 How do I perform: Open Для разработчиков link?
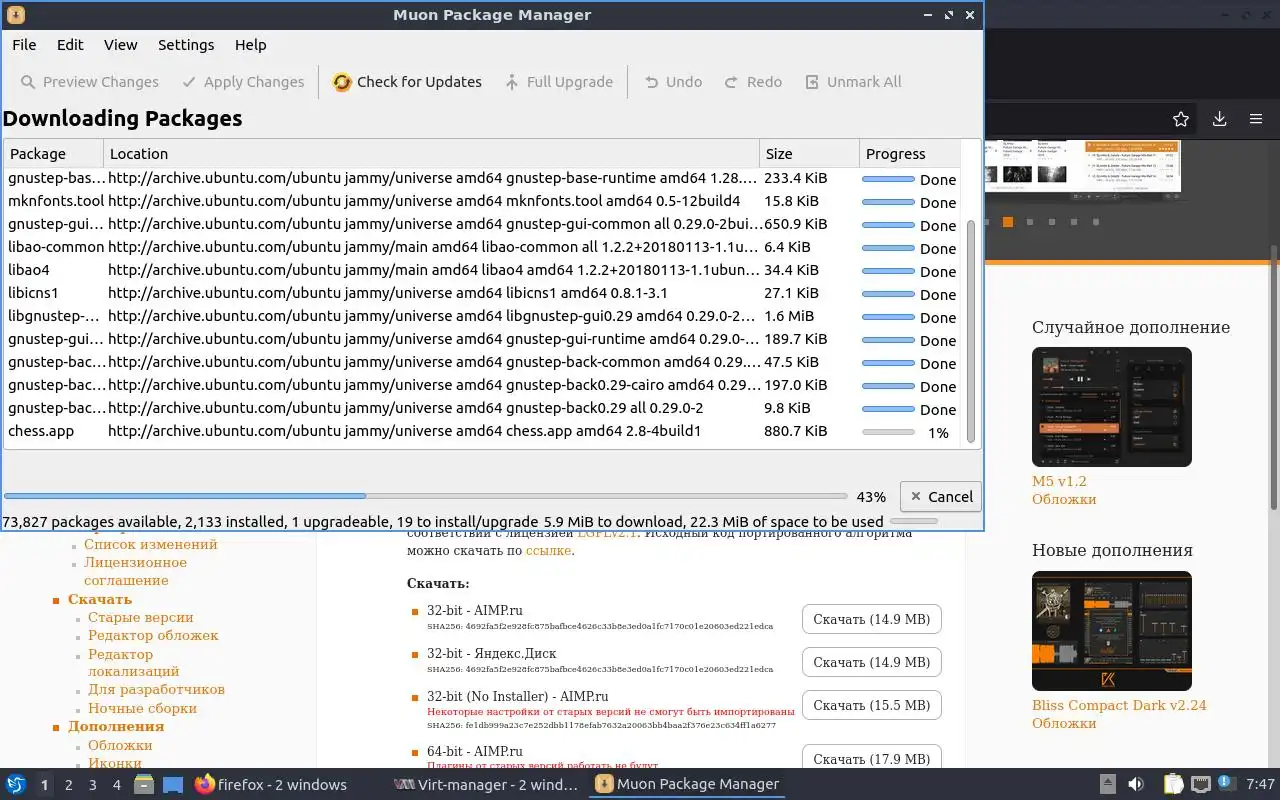pos(156,689)
